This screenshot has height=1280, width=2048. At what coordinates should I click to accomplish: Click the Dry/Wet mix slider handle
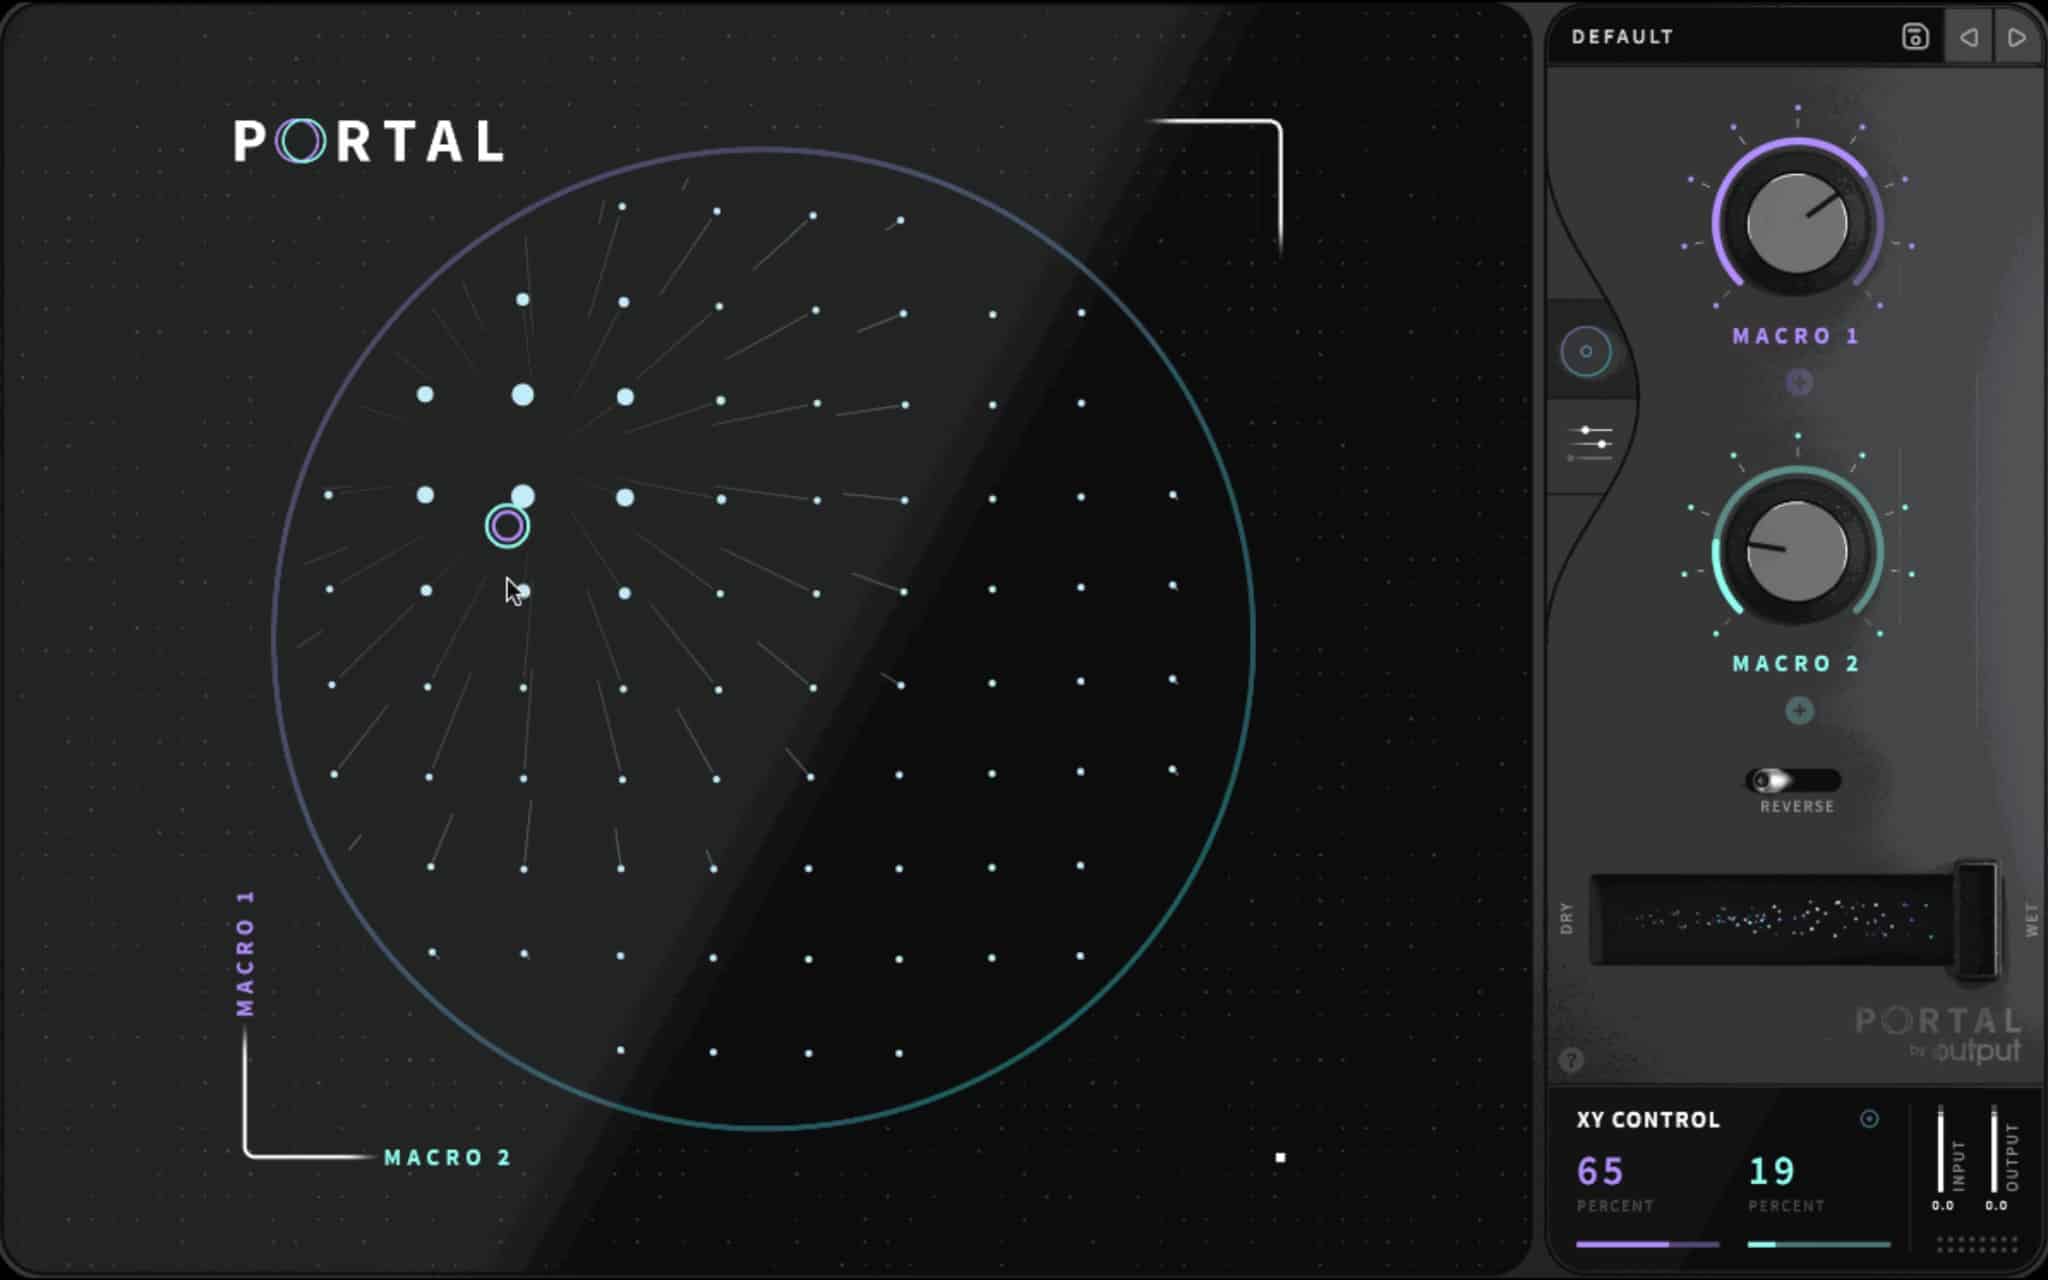click(1977, 918)
